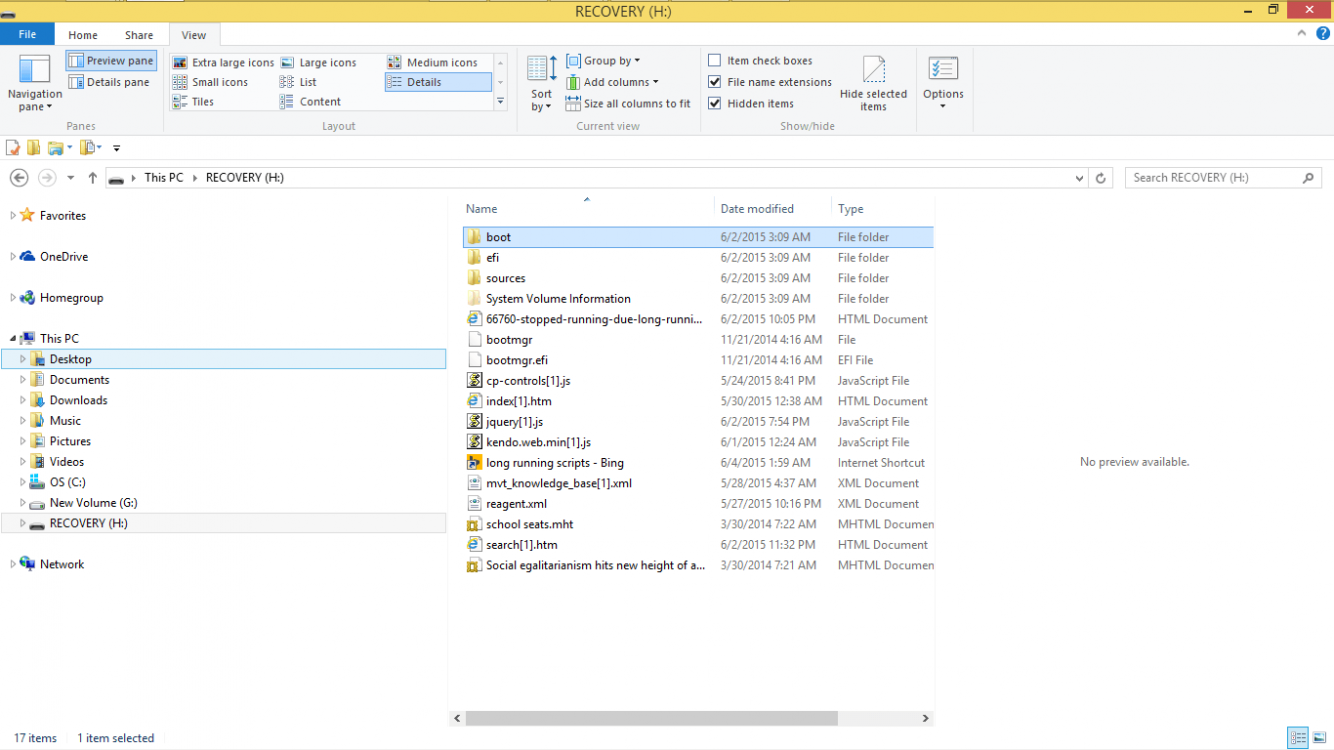Select the Tiles layout
Viewport: 1334px width, 750px height.
pos(194,101)
